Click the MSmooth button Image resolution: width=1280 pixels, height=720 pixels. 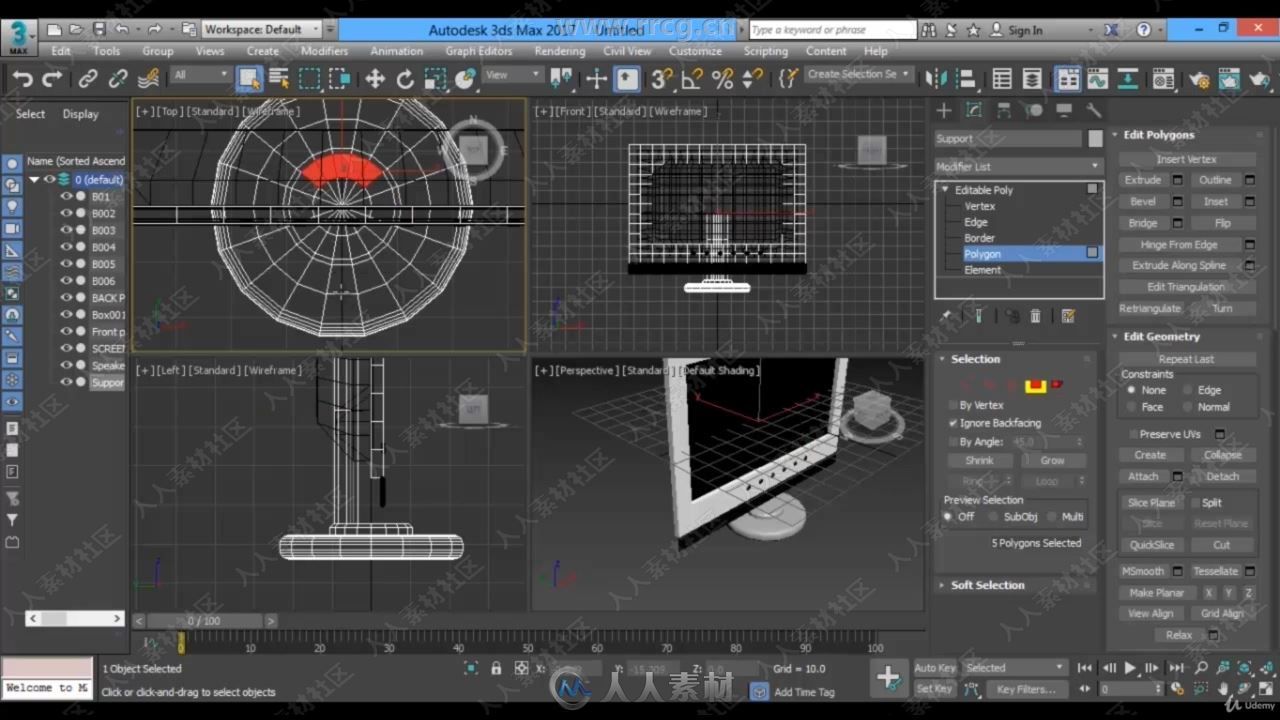pos(1143,572)
